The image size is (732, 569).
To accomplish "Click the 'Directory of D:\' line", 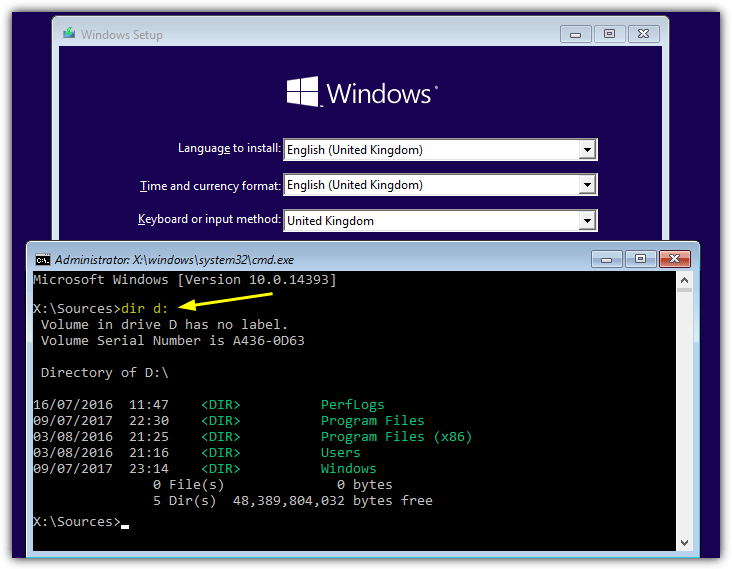I will coord(105,372).
